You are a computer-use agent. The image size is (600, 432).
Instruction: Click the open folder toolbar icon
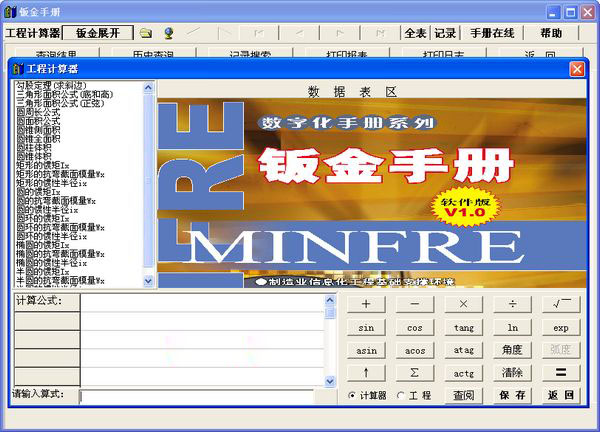click(x=146, y=33)
